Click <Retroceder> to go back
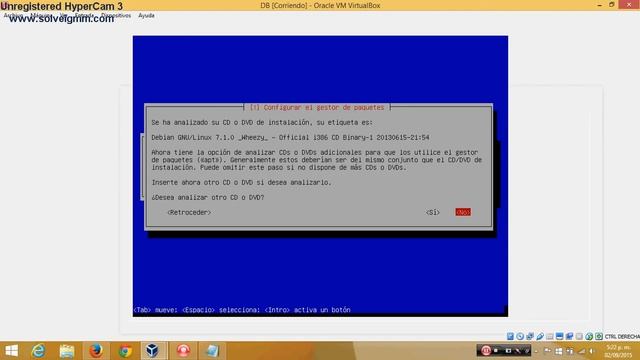 [189, 212]
